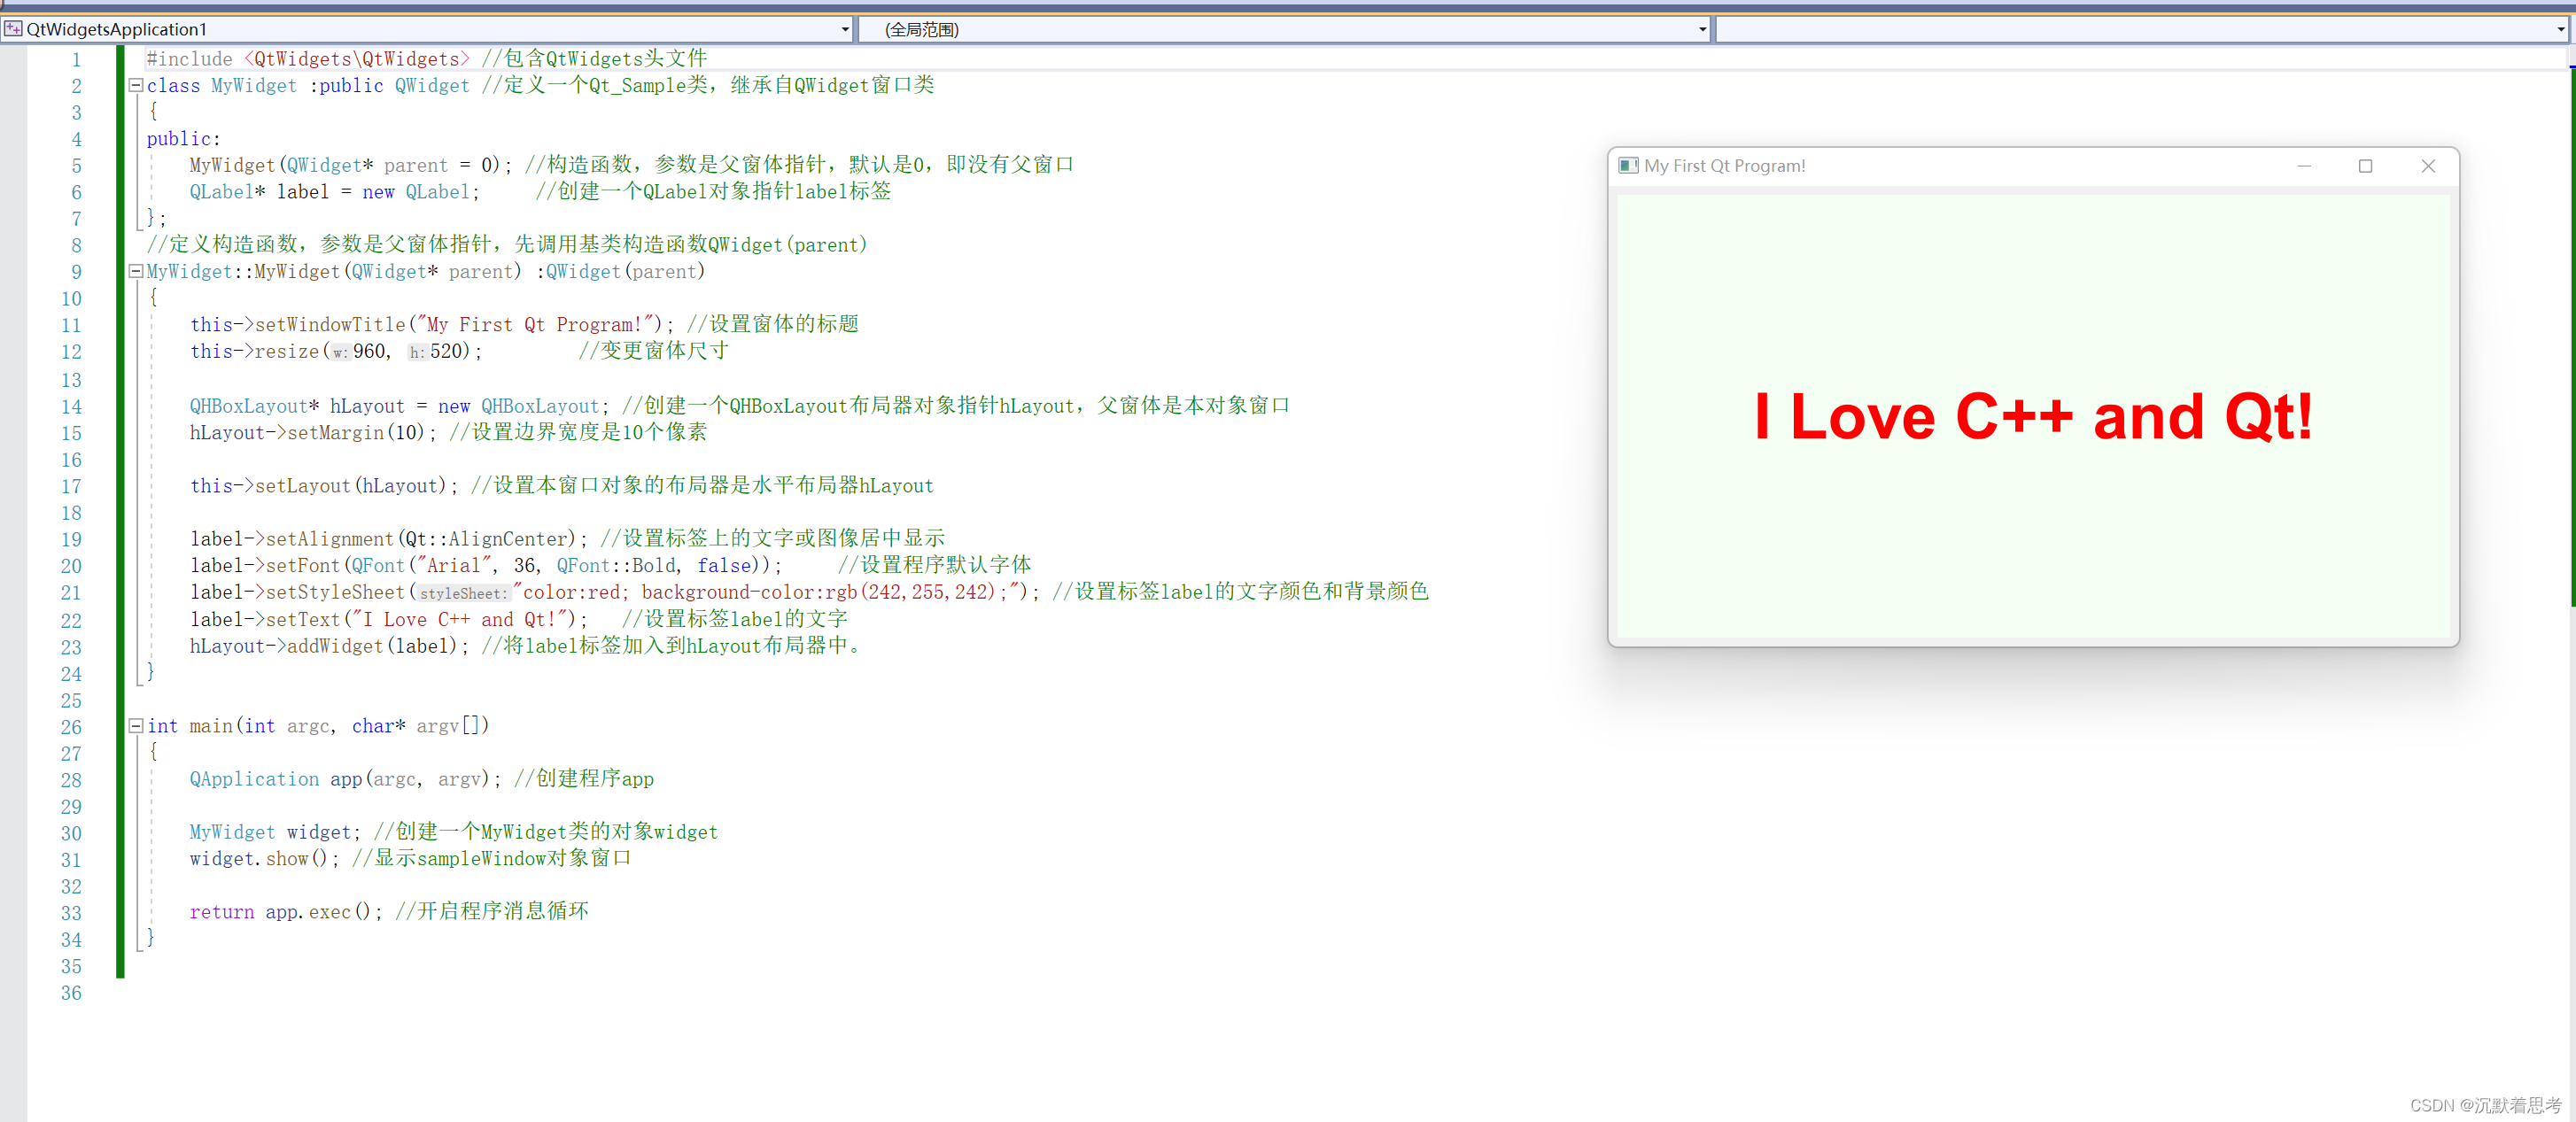Click the red 'I Love C++ and Qt!' label
Screen dimensions: 2576x1122
[x=2033, y=417]
